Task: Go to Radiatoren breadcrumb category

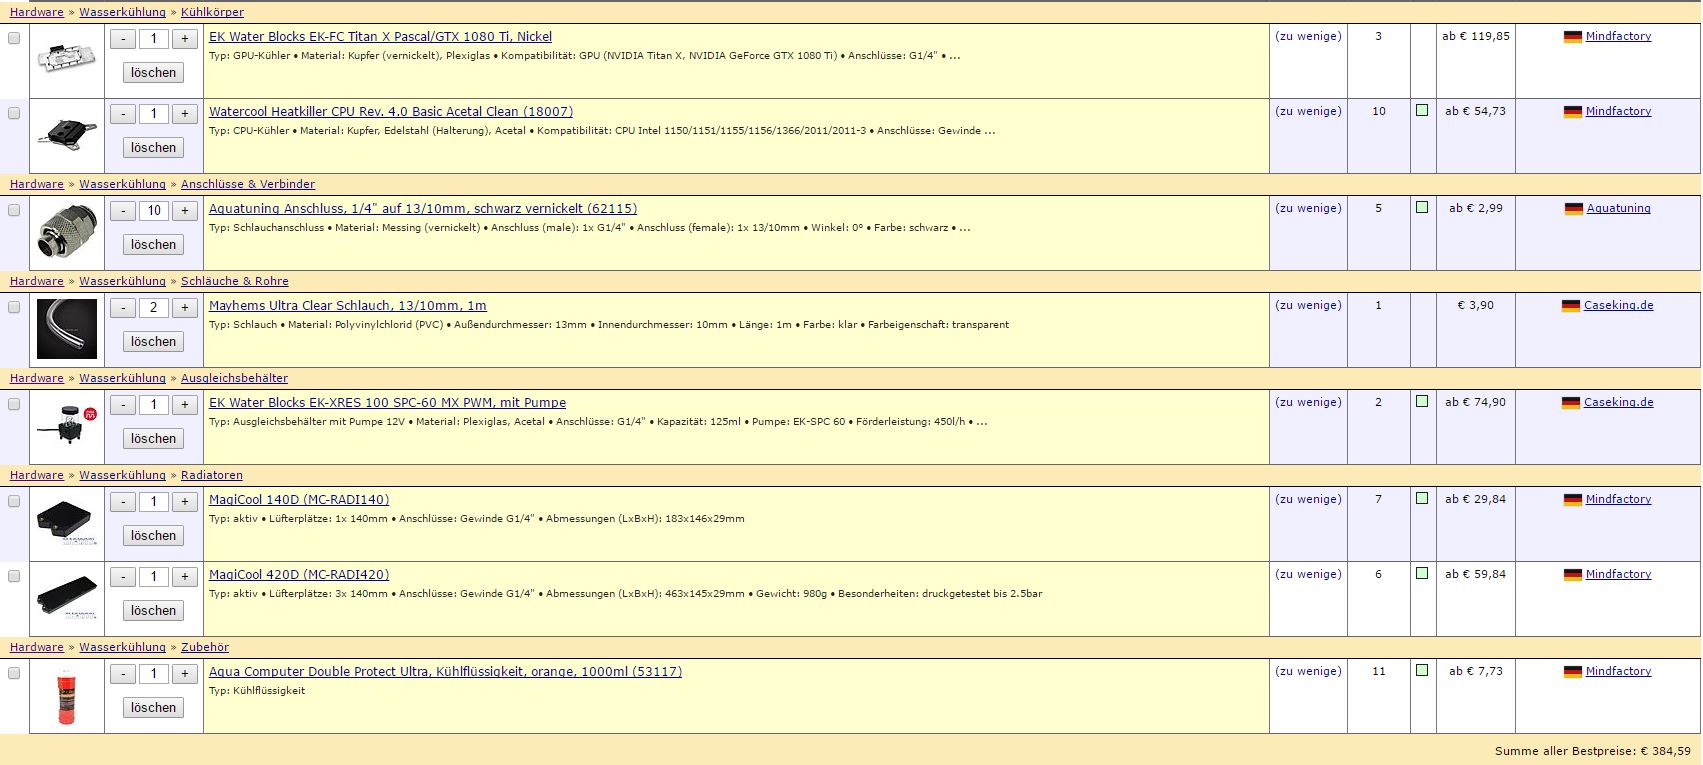Action: 212,476
